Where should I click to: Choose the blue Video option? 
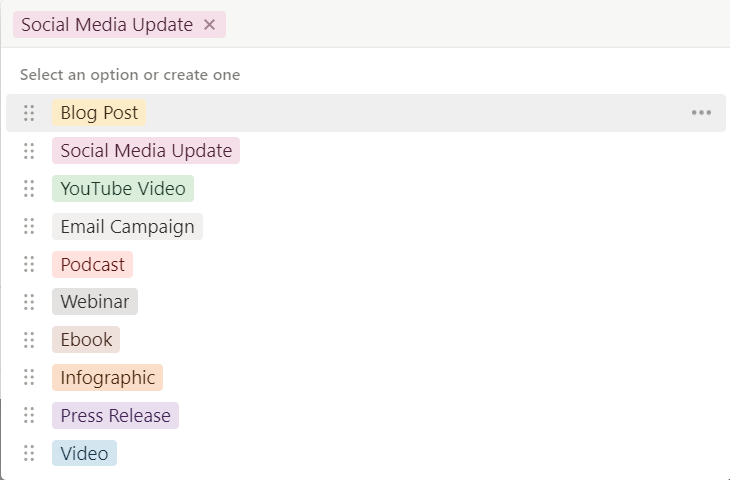coord(84,453)
